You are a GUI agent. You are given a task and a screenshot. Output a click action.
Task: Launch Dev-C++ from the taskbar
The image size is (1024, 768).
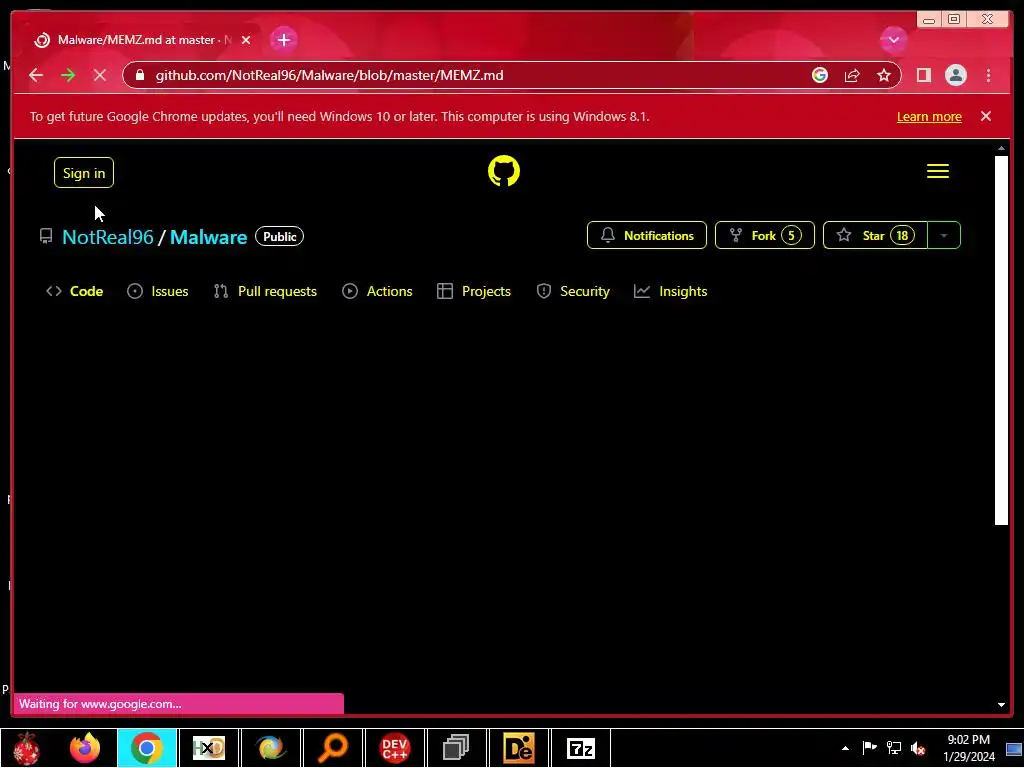click(x=394, y=748)
